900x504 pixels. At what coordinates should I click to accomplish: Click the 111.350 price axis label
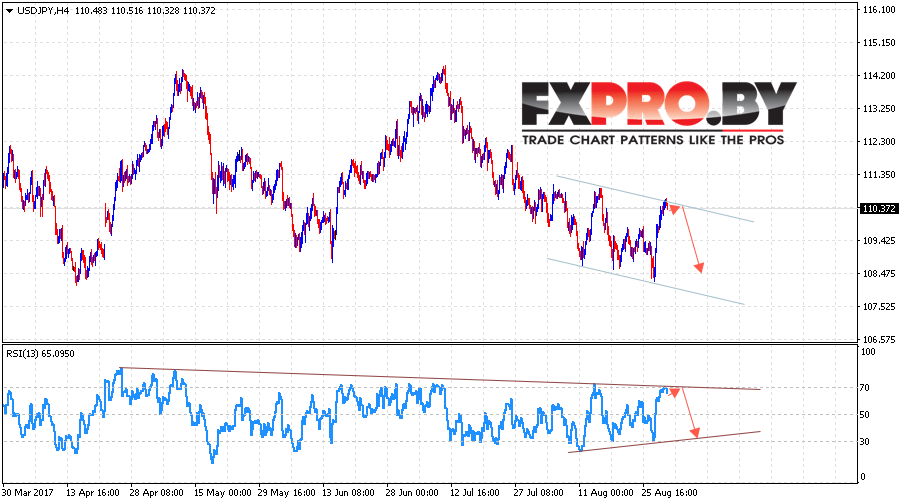[879, 175]
